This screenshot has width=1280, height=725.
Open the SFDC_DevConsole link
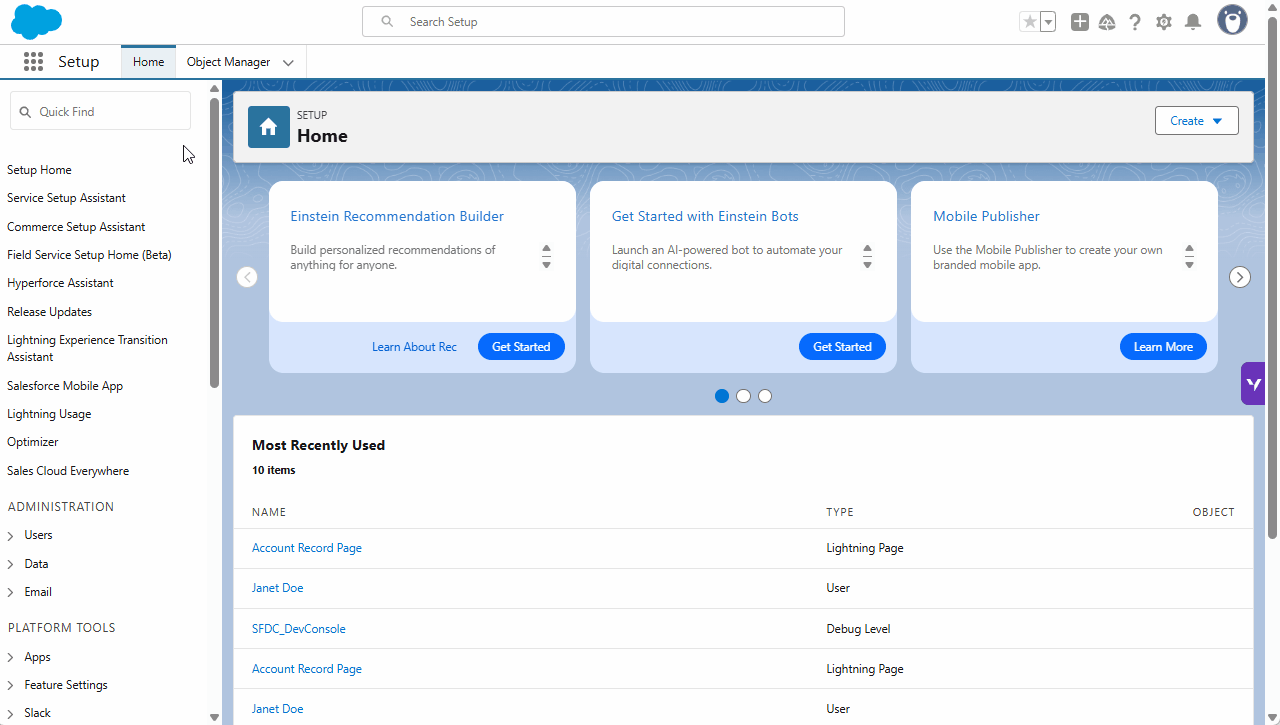(299, 629)
